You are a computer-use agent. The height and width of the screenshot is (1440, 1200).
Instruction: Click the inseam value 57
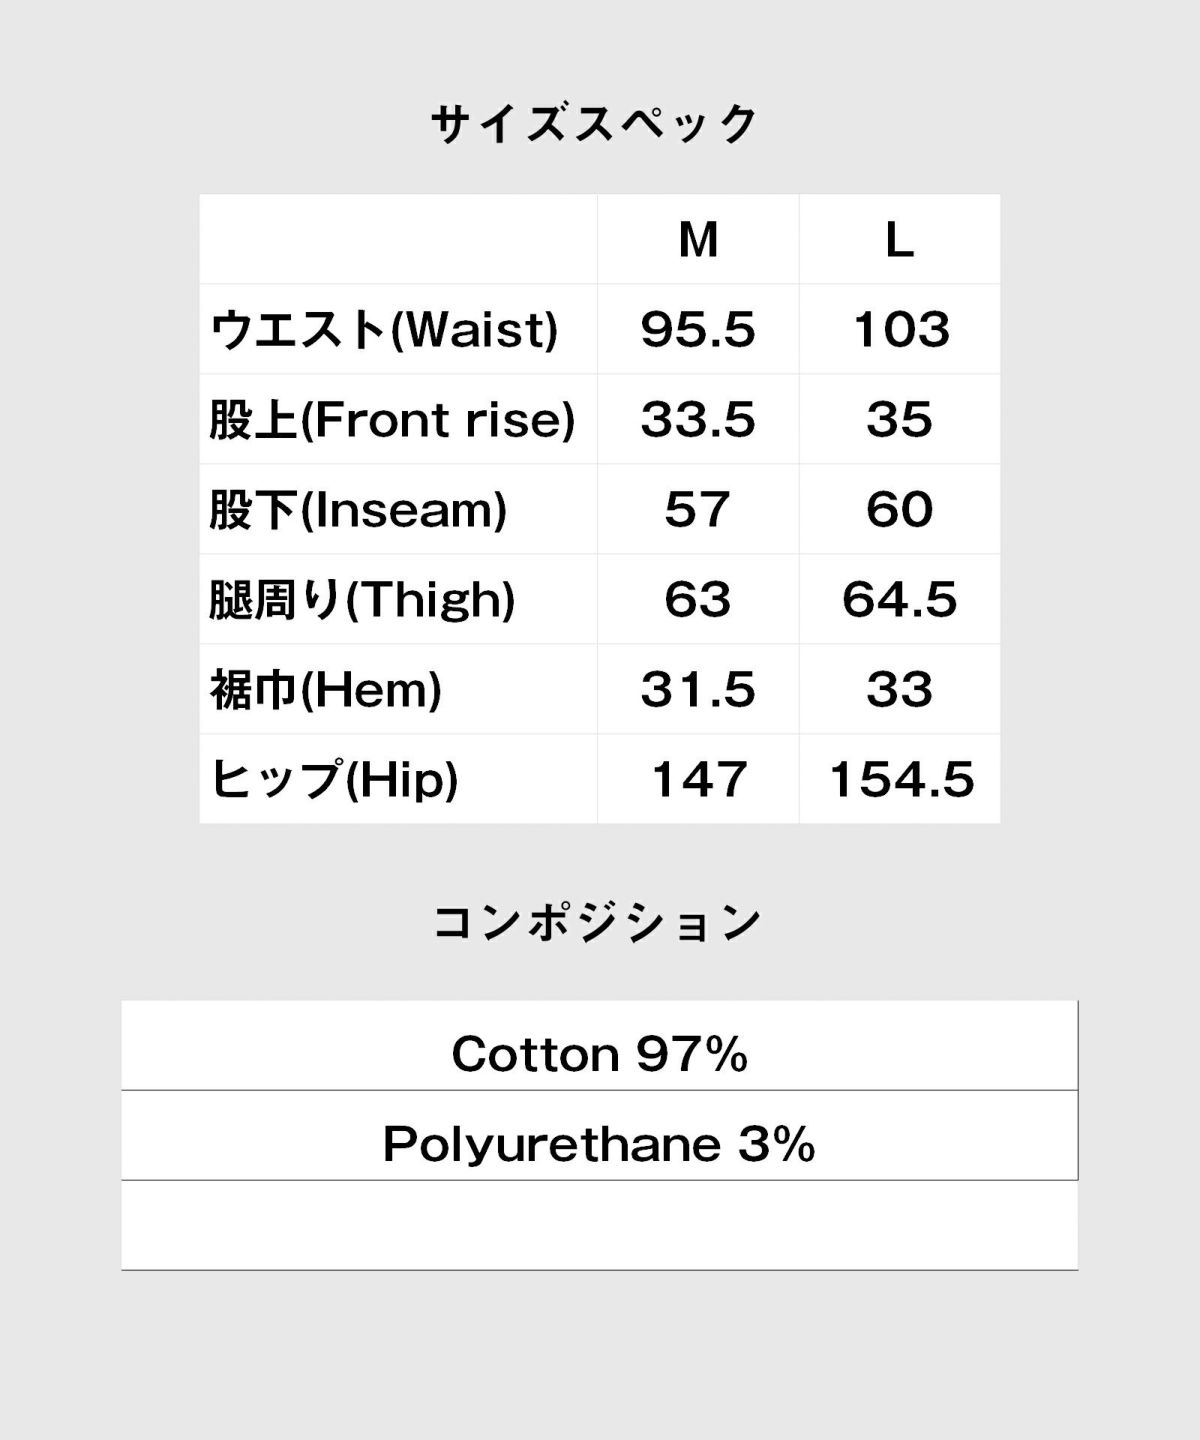(698, 510)
